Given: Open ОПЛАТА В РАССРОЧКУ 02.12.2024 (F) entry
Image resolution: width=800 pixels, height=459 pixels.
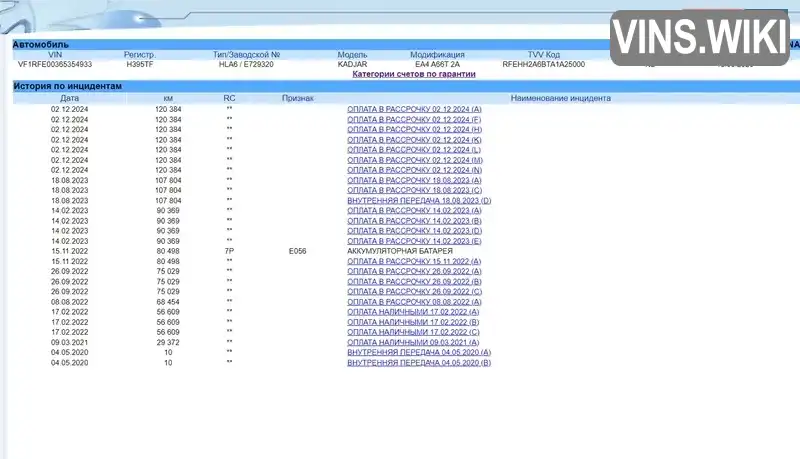Looking at the screenshot, I should [x=414, y=119].
